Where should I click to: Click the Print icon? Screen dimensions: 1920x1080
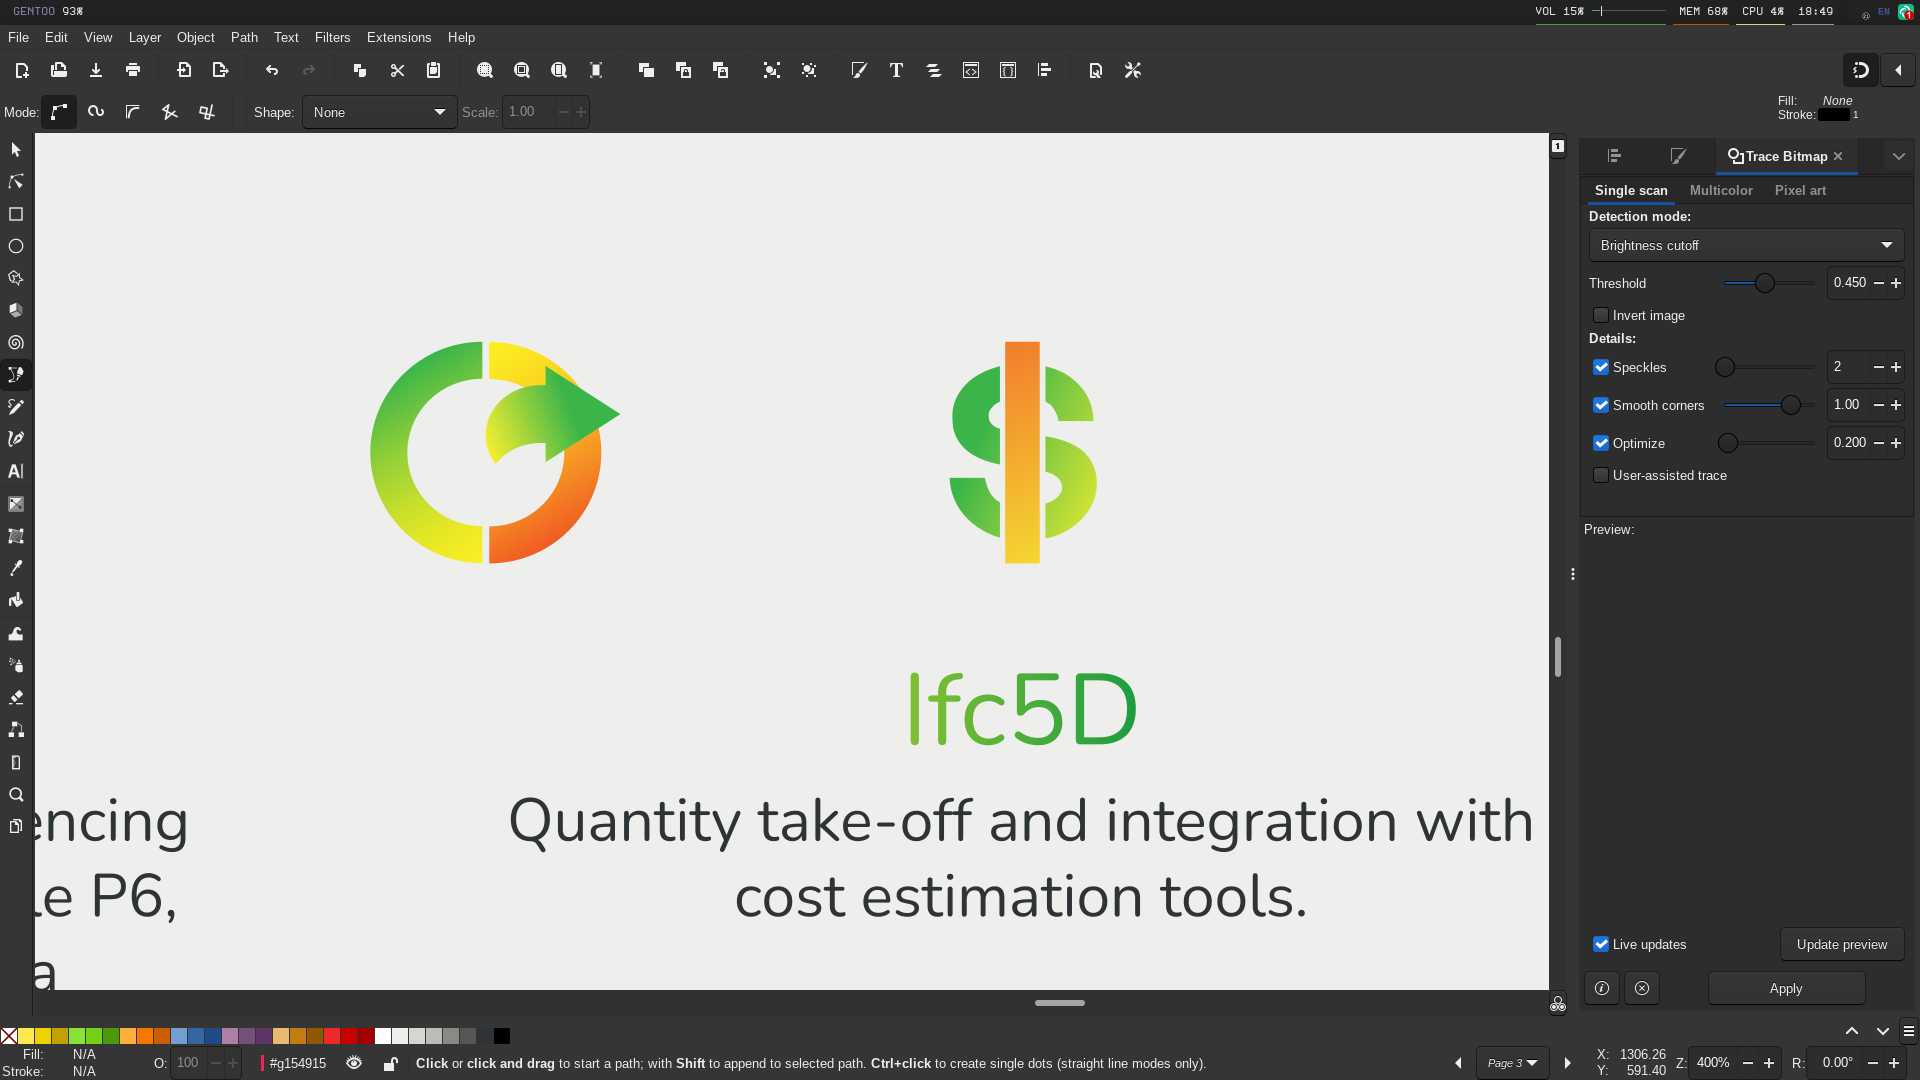(x=133, y=70)
